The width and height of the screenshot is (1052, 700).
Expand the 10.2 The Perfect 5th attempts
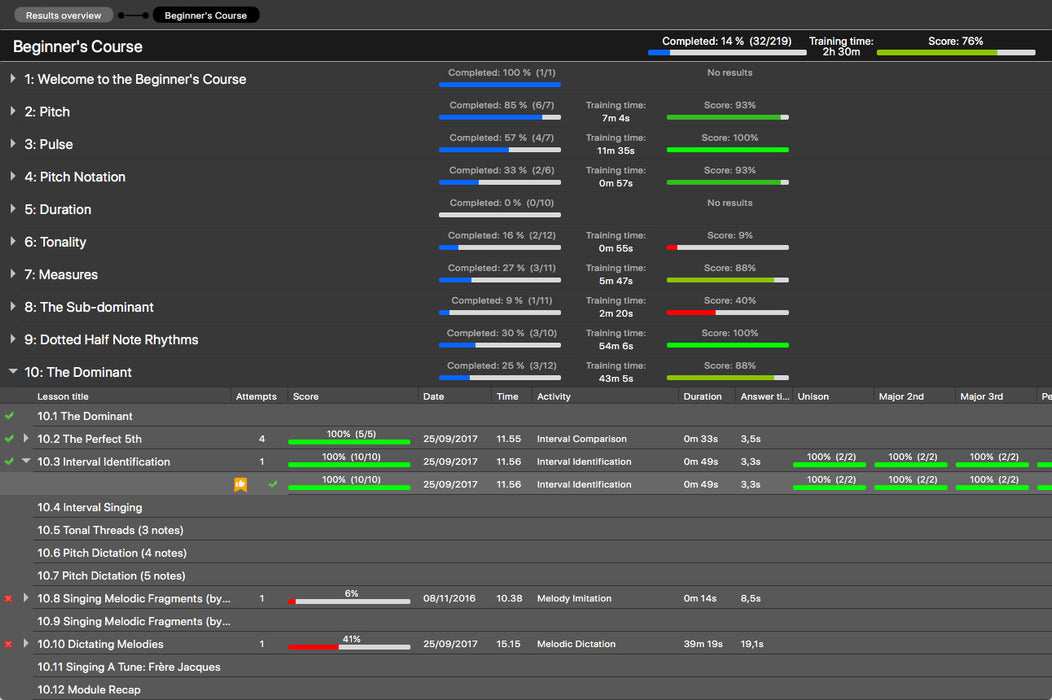[x=26, y=439]
